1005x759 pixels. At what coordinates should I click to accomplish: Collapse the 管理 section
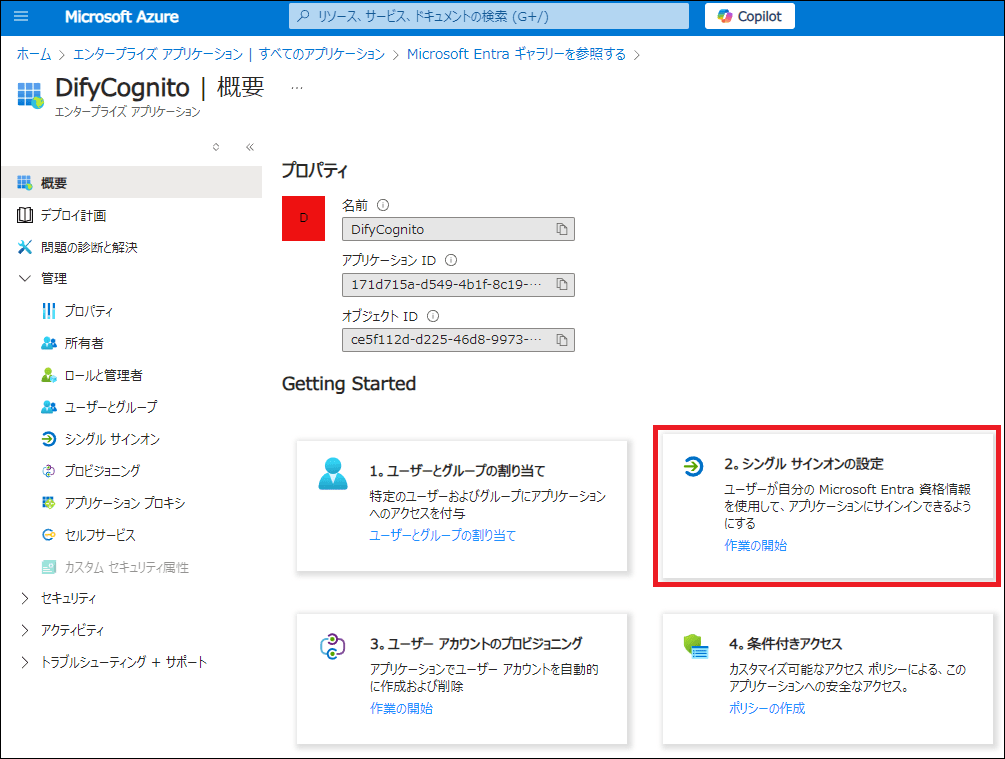coord(25,279)
